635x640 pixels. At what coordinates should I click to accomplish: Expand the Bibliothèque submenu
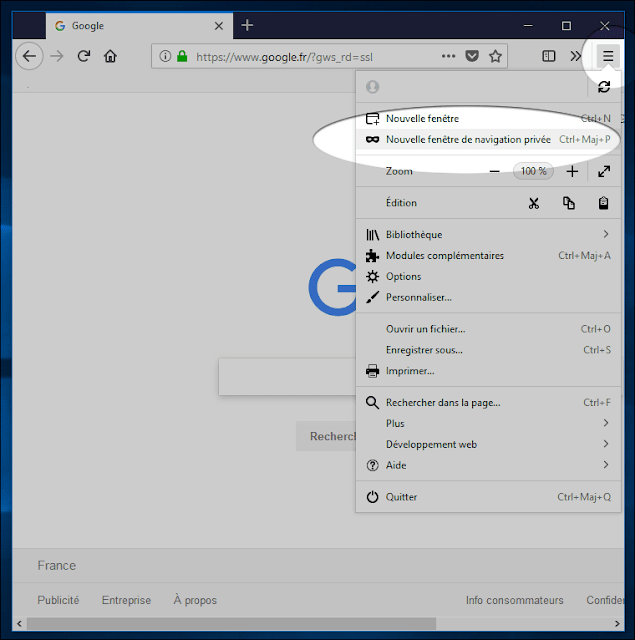click(x=488, y=234)
